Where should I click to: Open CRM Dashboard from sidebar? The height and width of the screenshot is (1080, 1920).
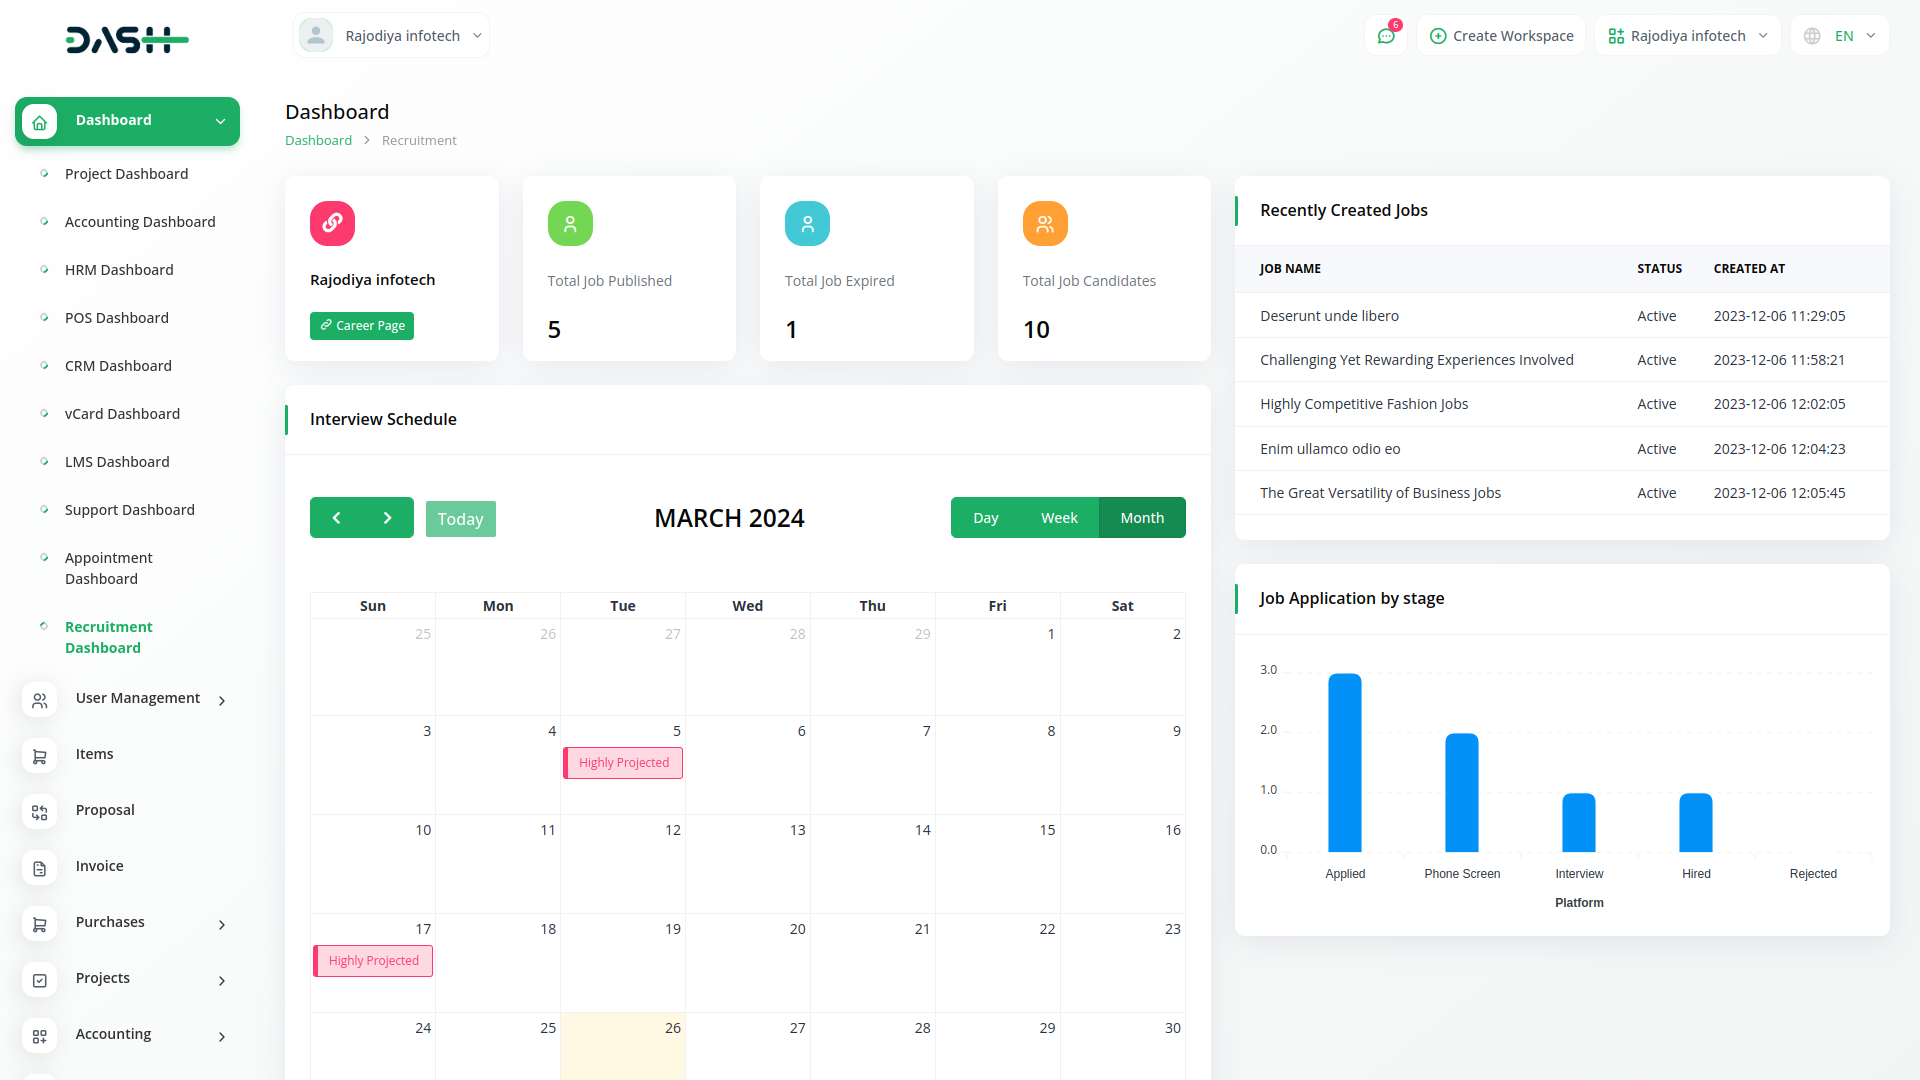(118, 366)
